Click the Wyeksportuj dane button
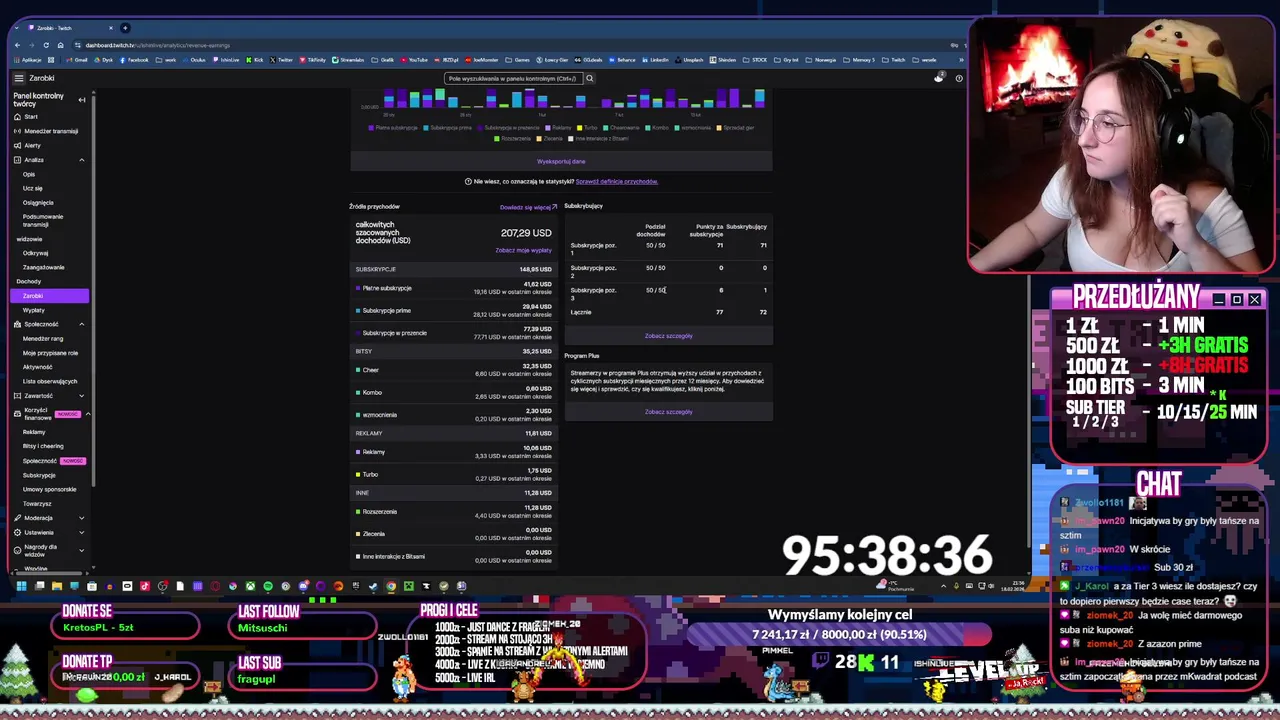The height and width of the screenshot is (720, 1280). click(x=561, y=161)
